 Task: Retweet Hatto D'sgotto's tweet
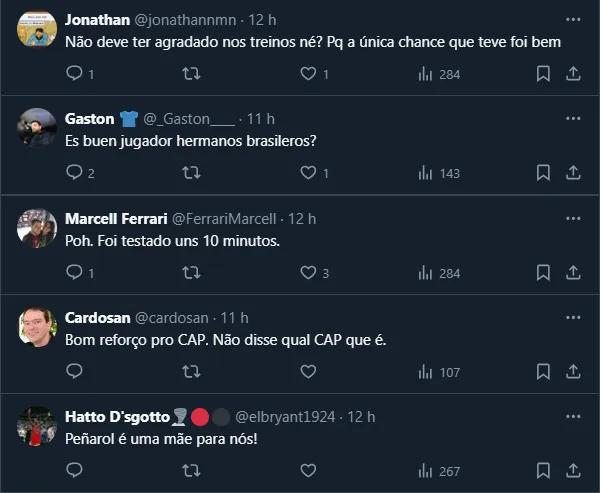click(190, 471)
